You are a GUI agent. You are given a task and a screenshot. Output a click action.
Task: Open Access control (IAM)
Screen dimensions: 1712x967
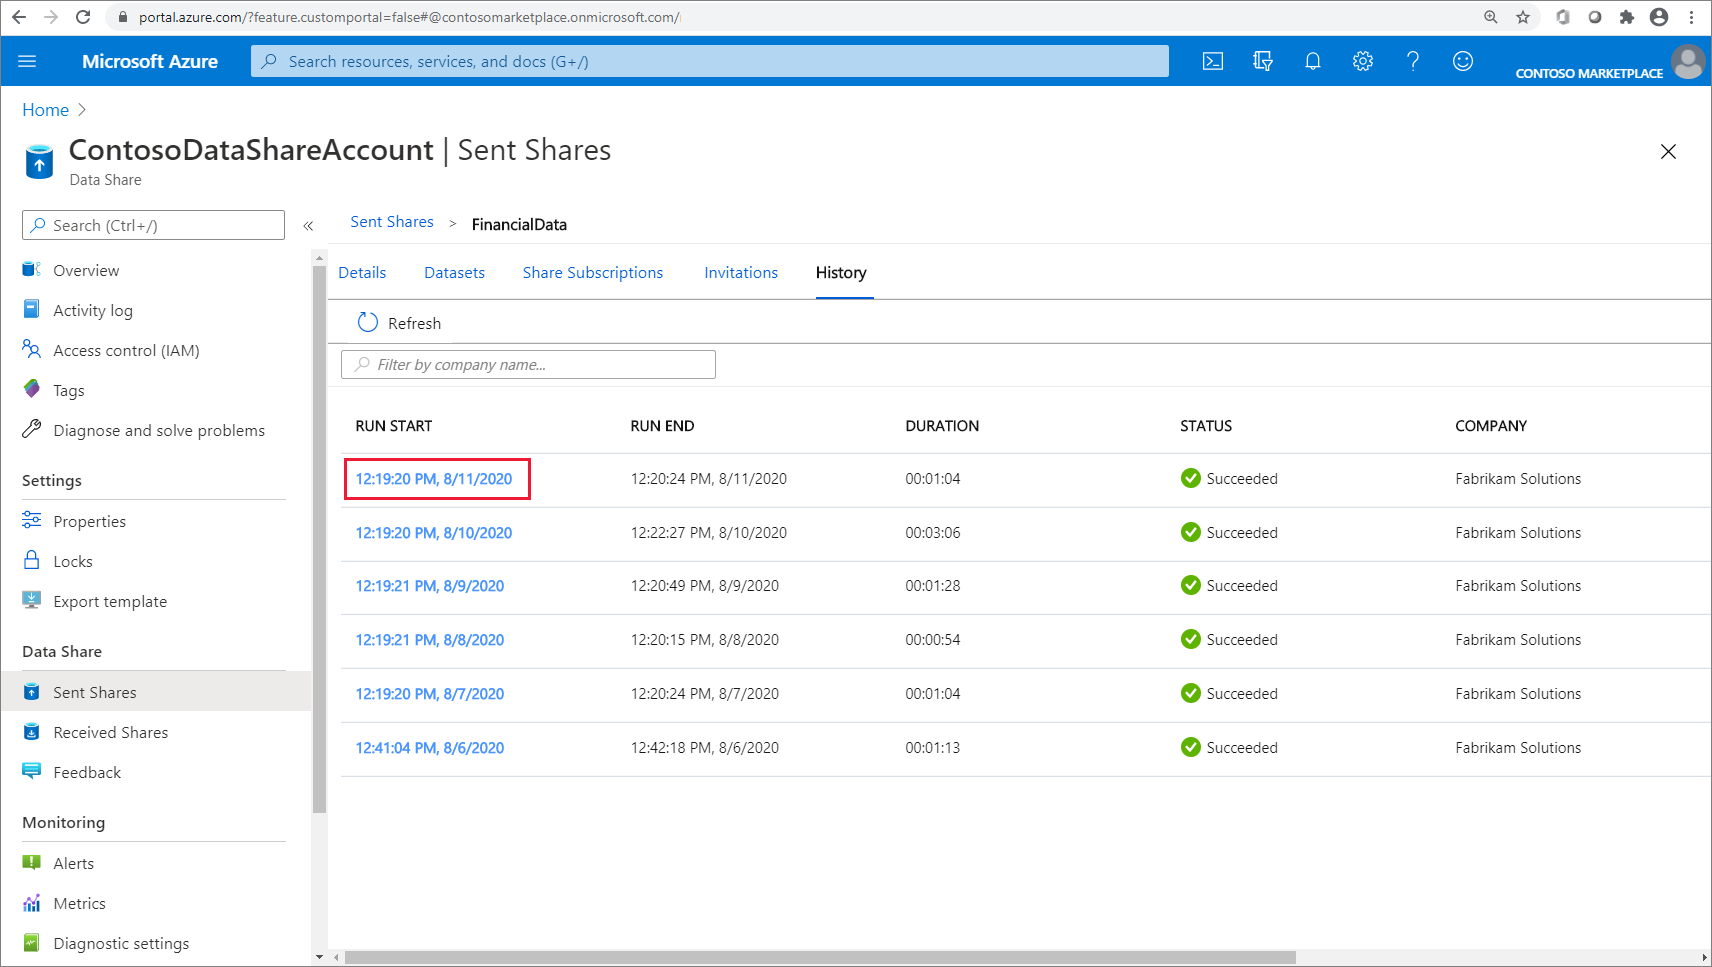[x=127, y=350]
